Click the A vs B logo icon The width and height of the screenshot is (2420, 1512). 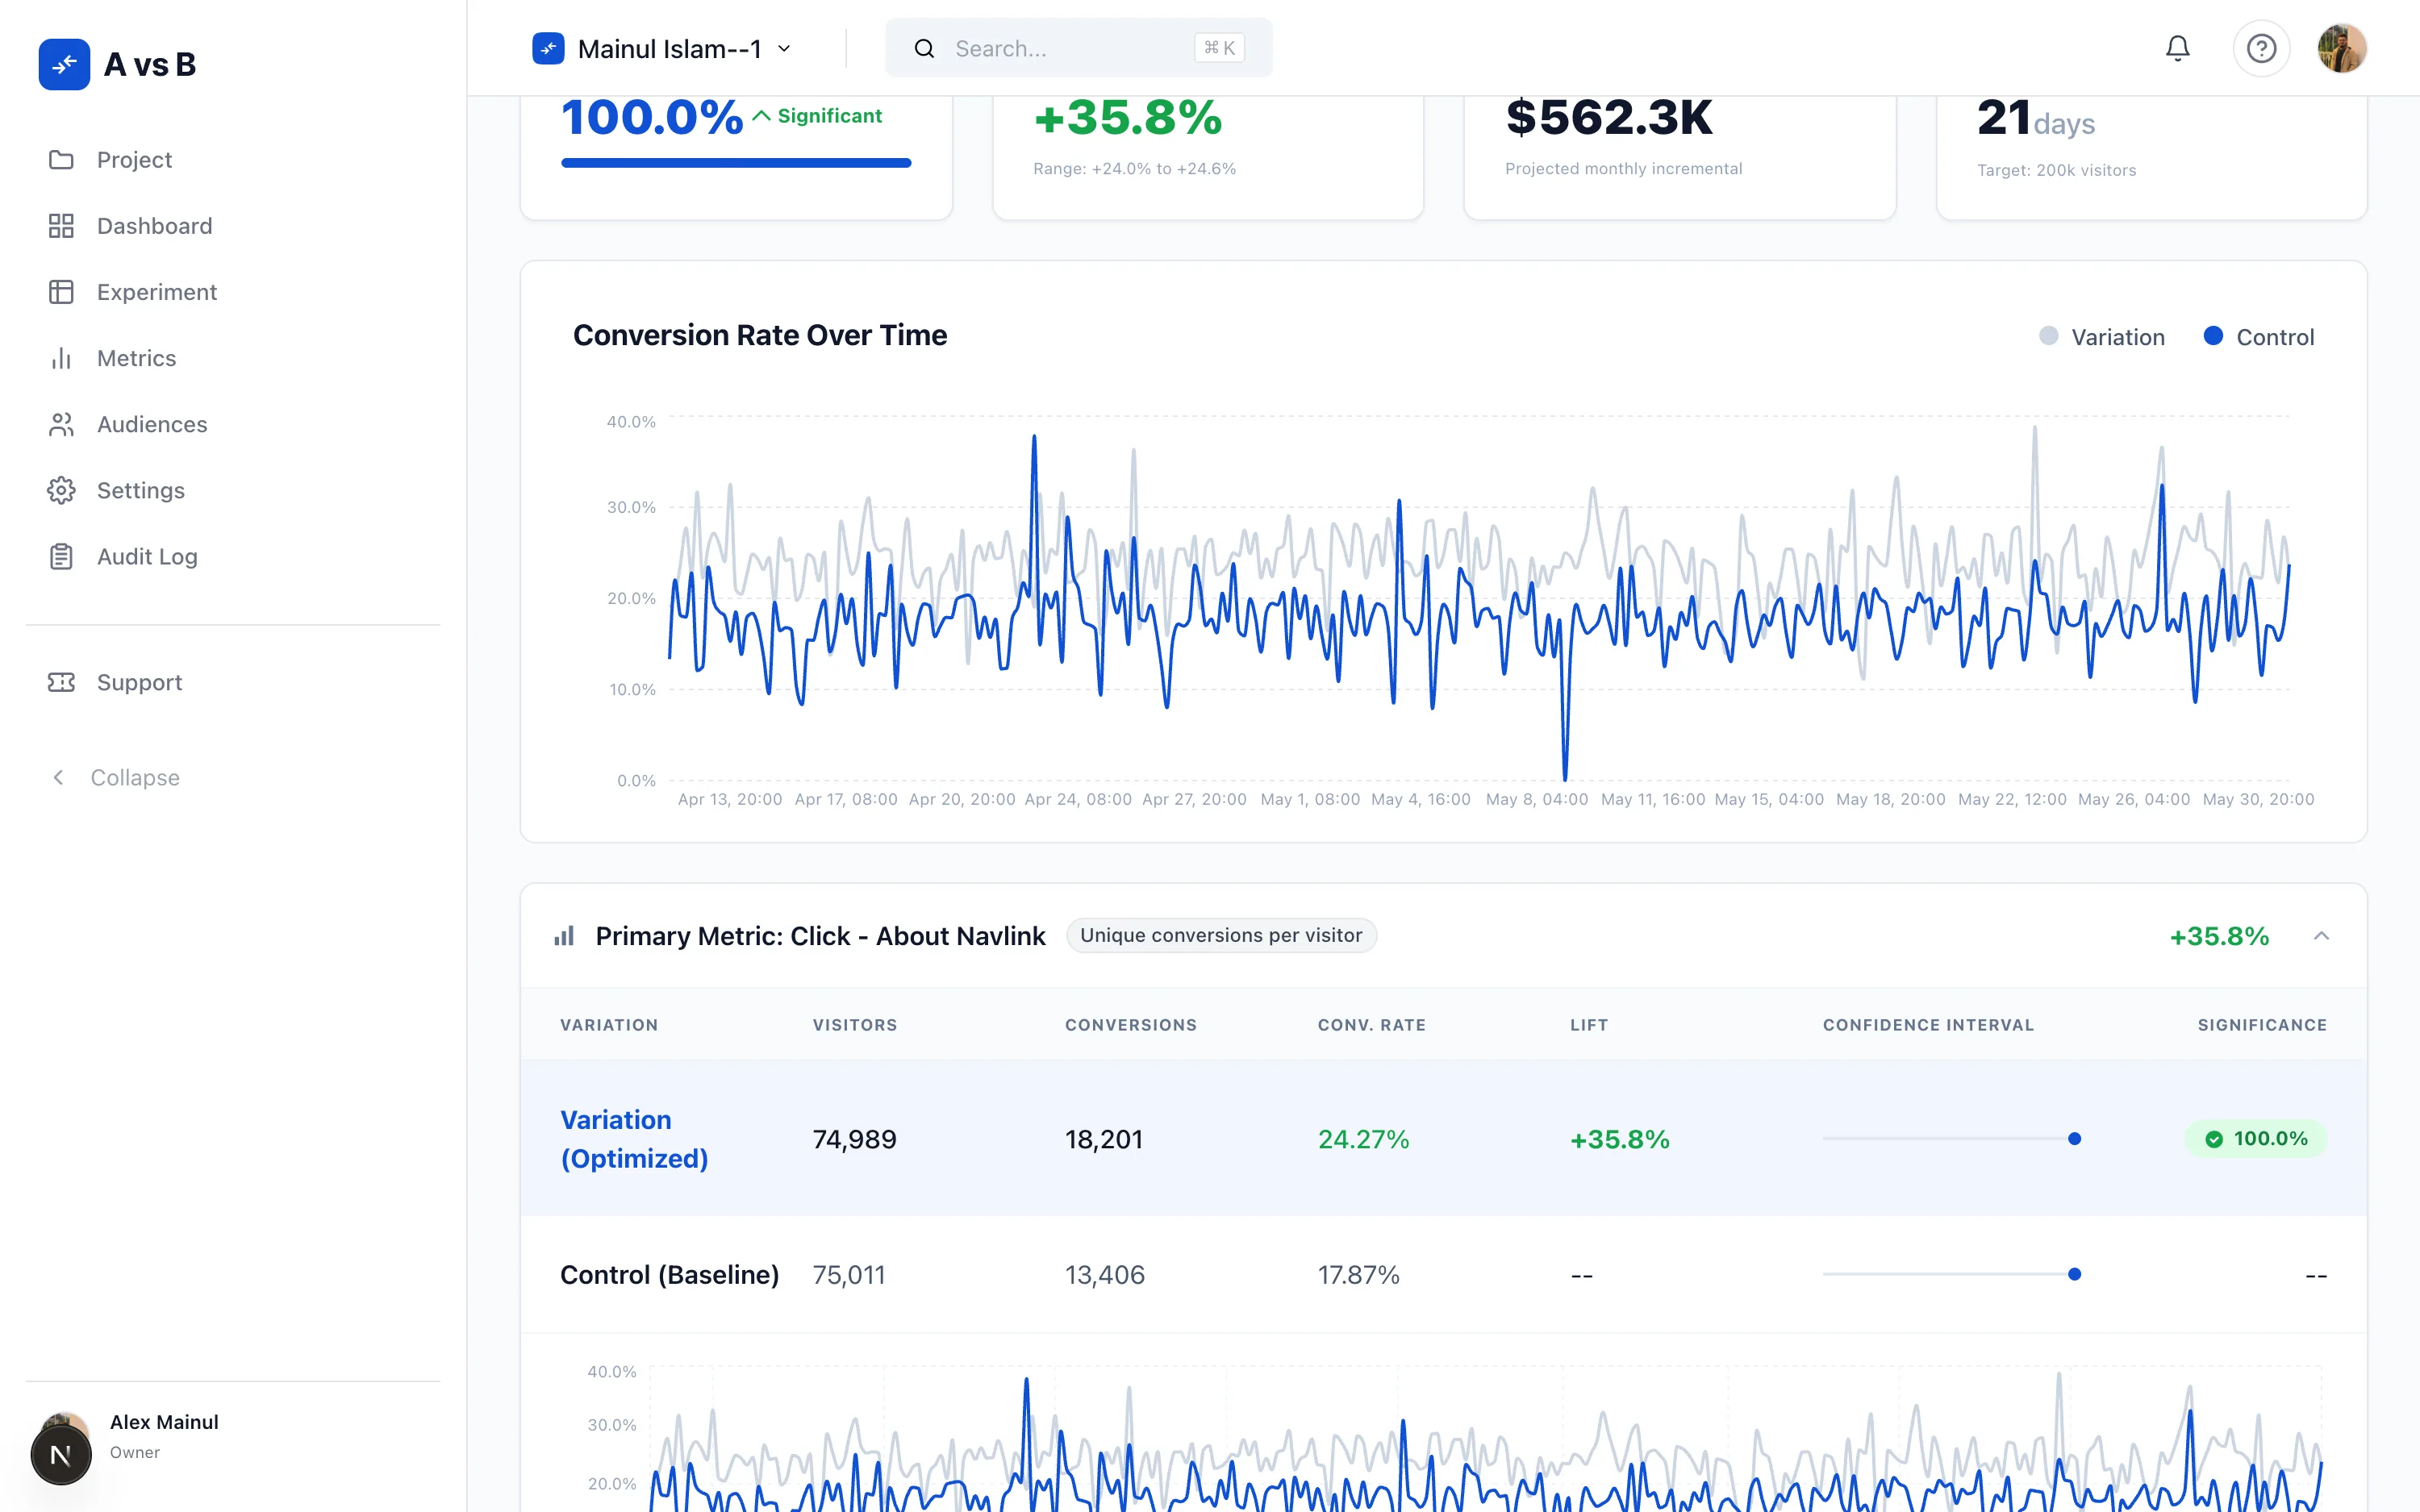[64, 64]
